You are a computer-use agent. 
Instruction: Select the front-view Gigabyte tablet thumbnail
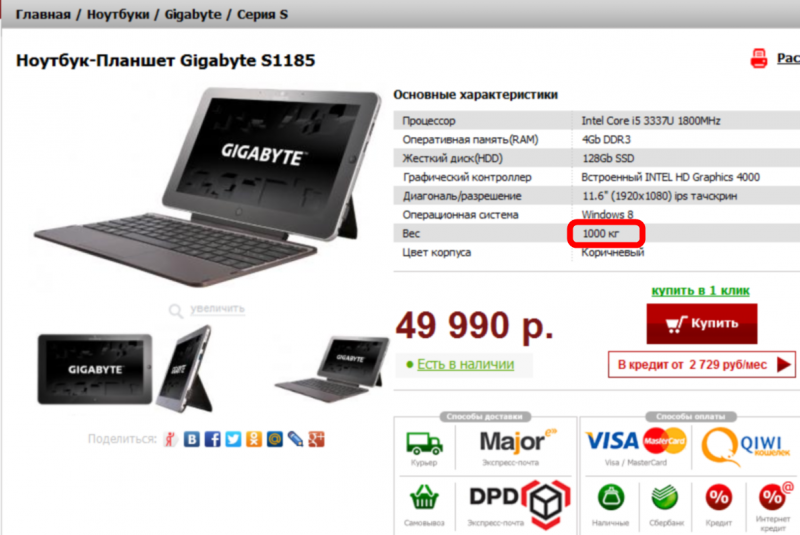coord(95,369)
